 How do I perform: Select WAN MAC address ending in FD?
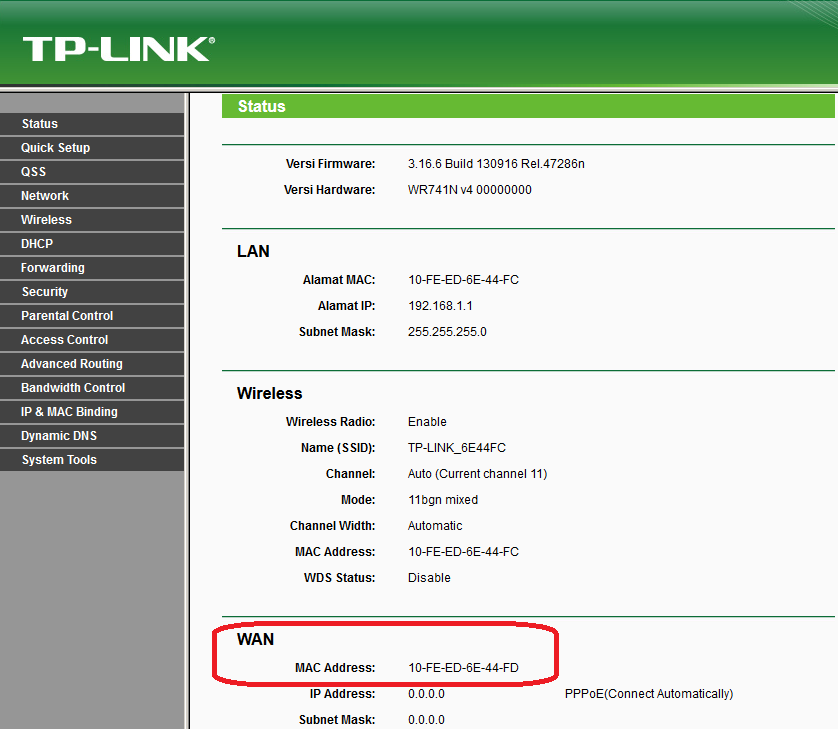(463, 668)
